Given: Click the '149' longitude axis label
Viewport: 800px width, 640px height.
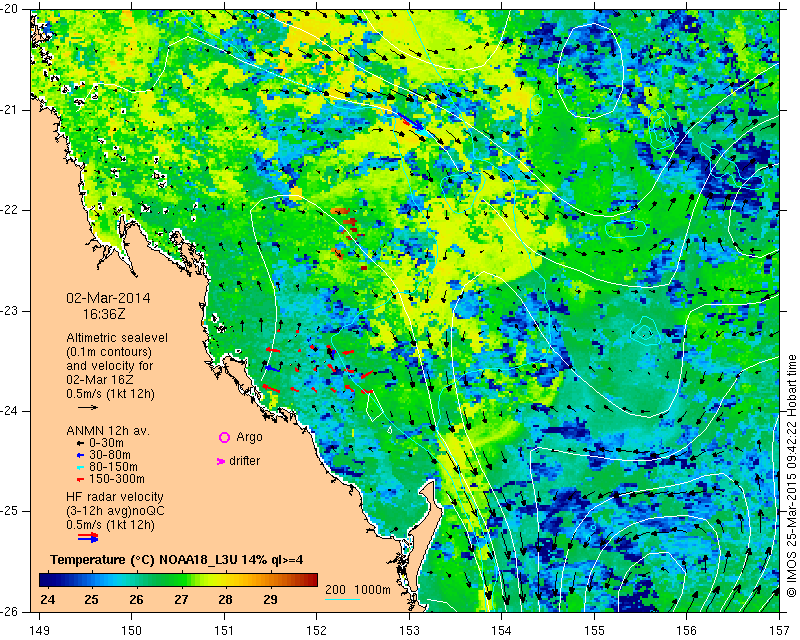Looking at the screenshot, I should click(39, 631).
